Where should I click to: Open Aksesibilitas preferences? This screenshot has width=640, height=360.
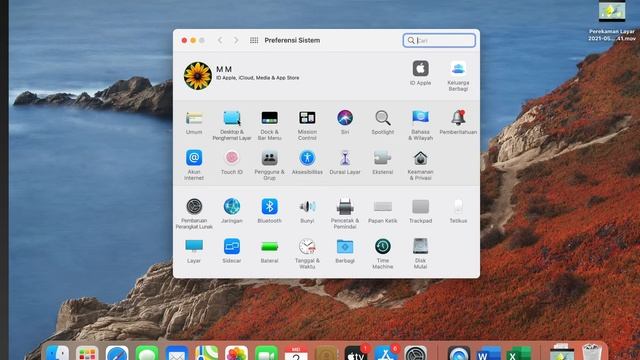tap(307, 162)
